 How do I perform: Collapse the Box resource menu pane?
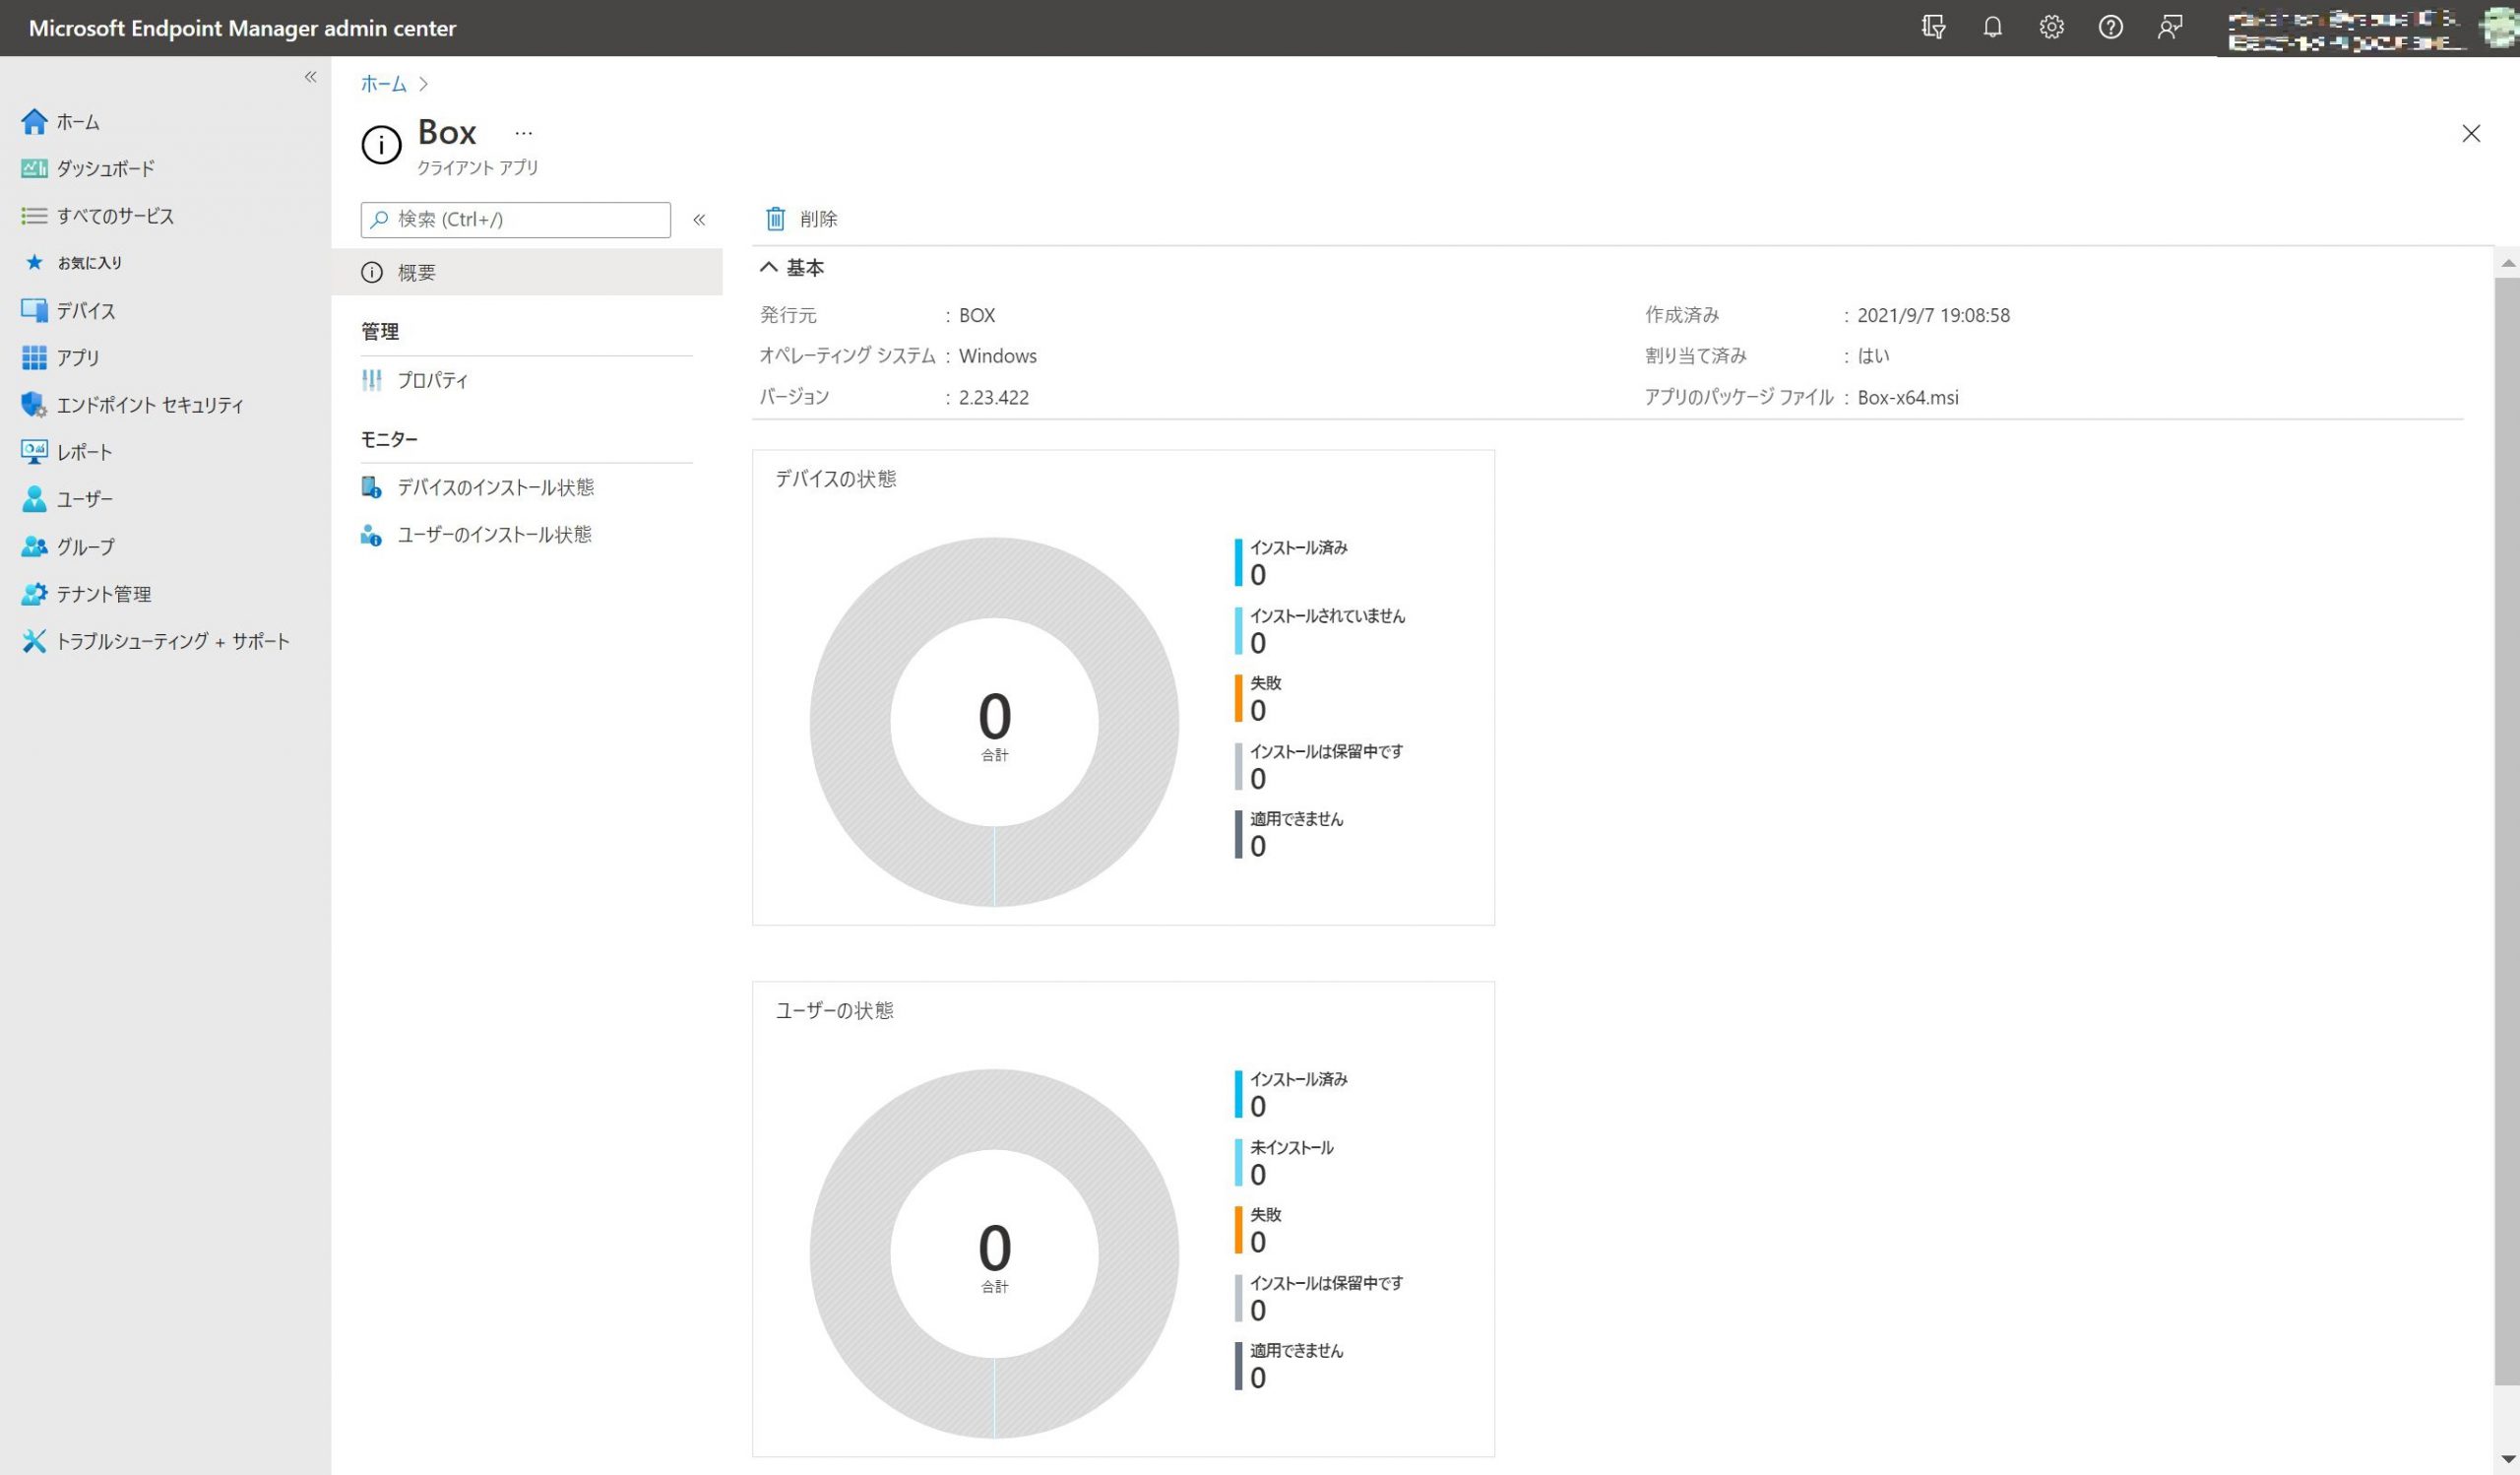pyautogui.click(x=699, y=220)
